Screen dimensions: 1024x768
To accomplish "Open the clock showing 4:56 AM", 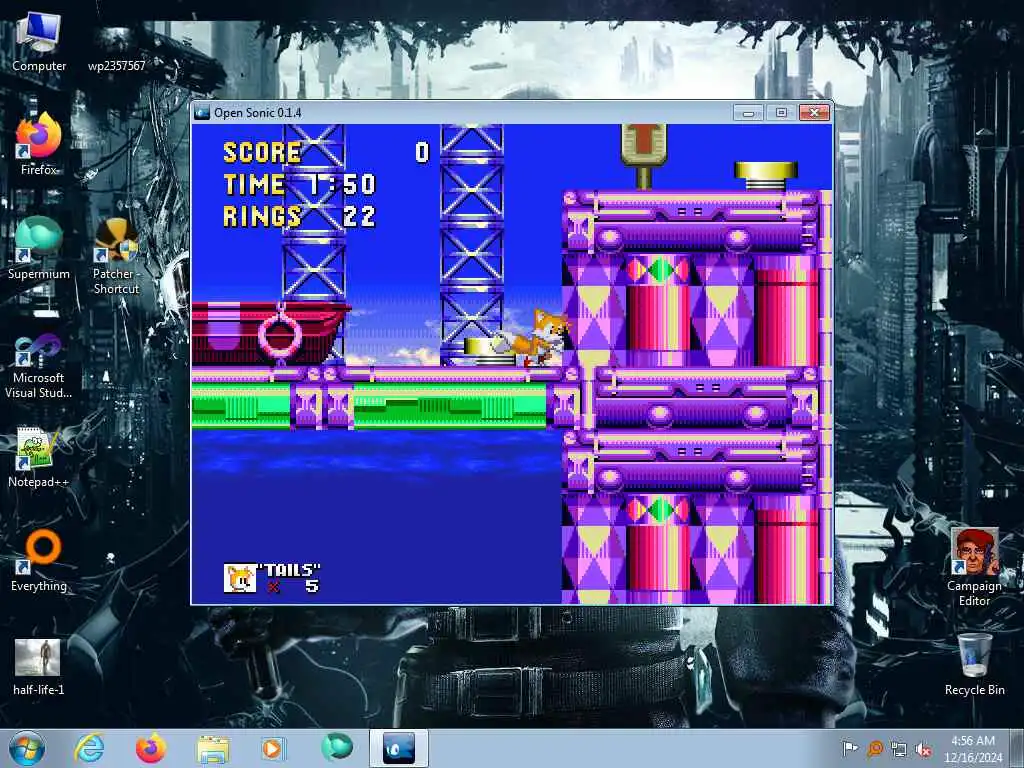I will 973,749.
